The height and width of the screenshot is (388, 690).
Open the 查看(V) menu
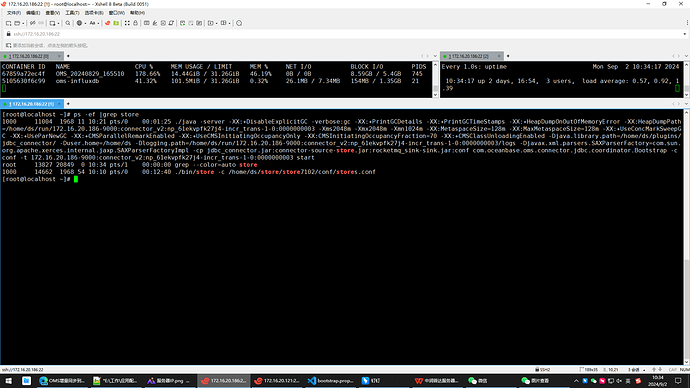tap(53, 13)
